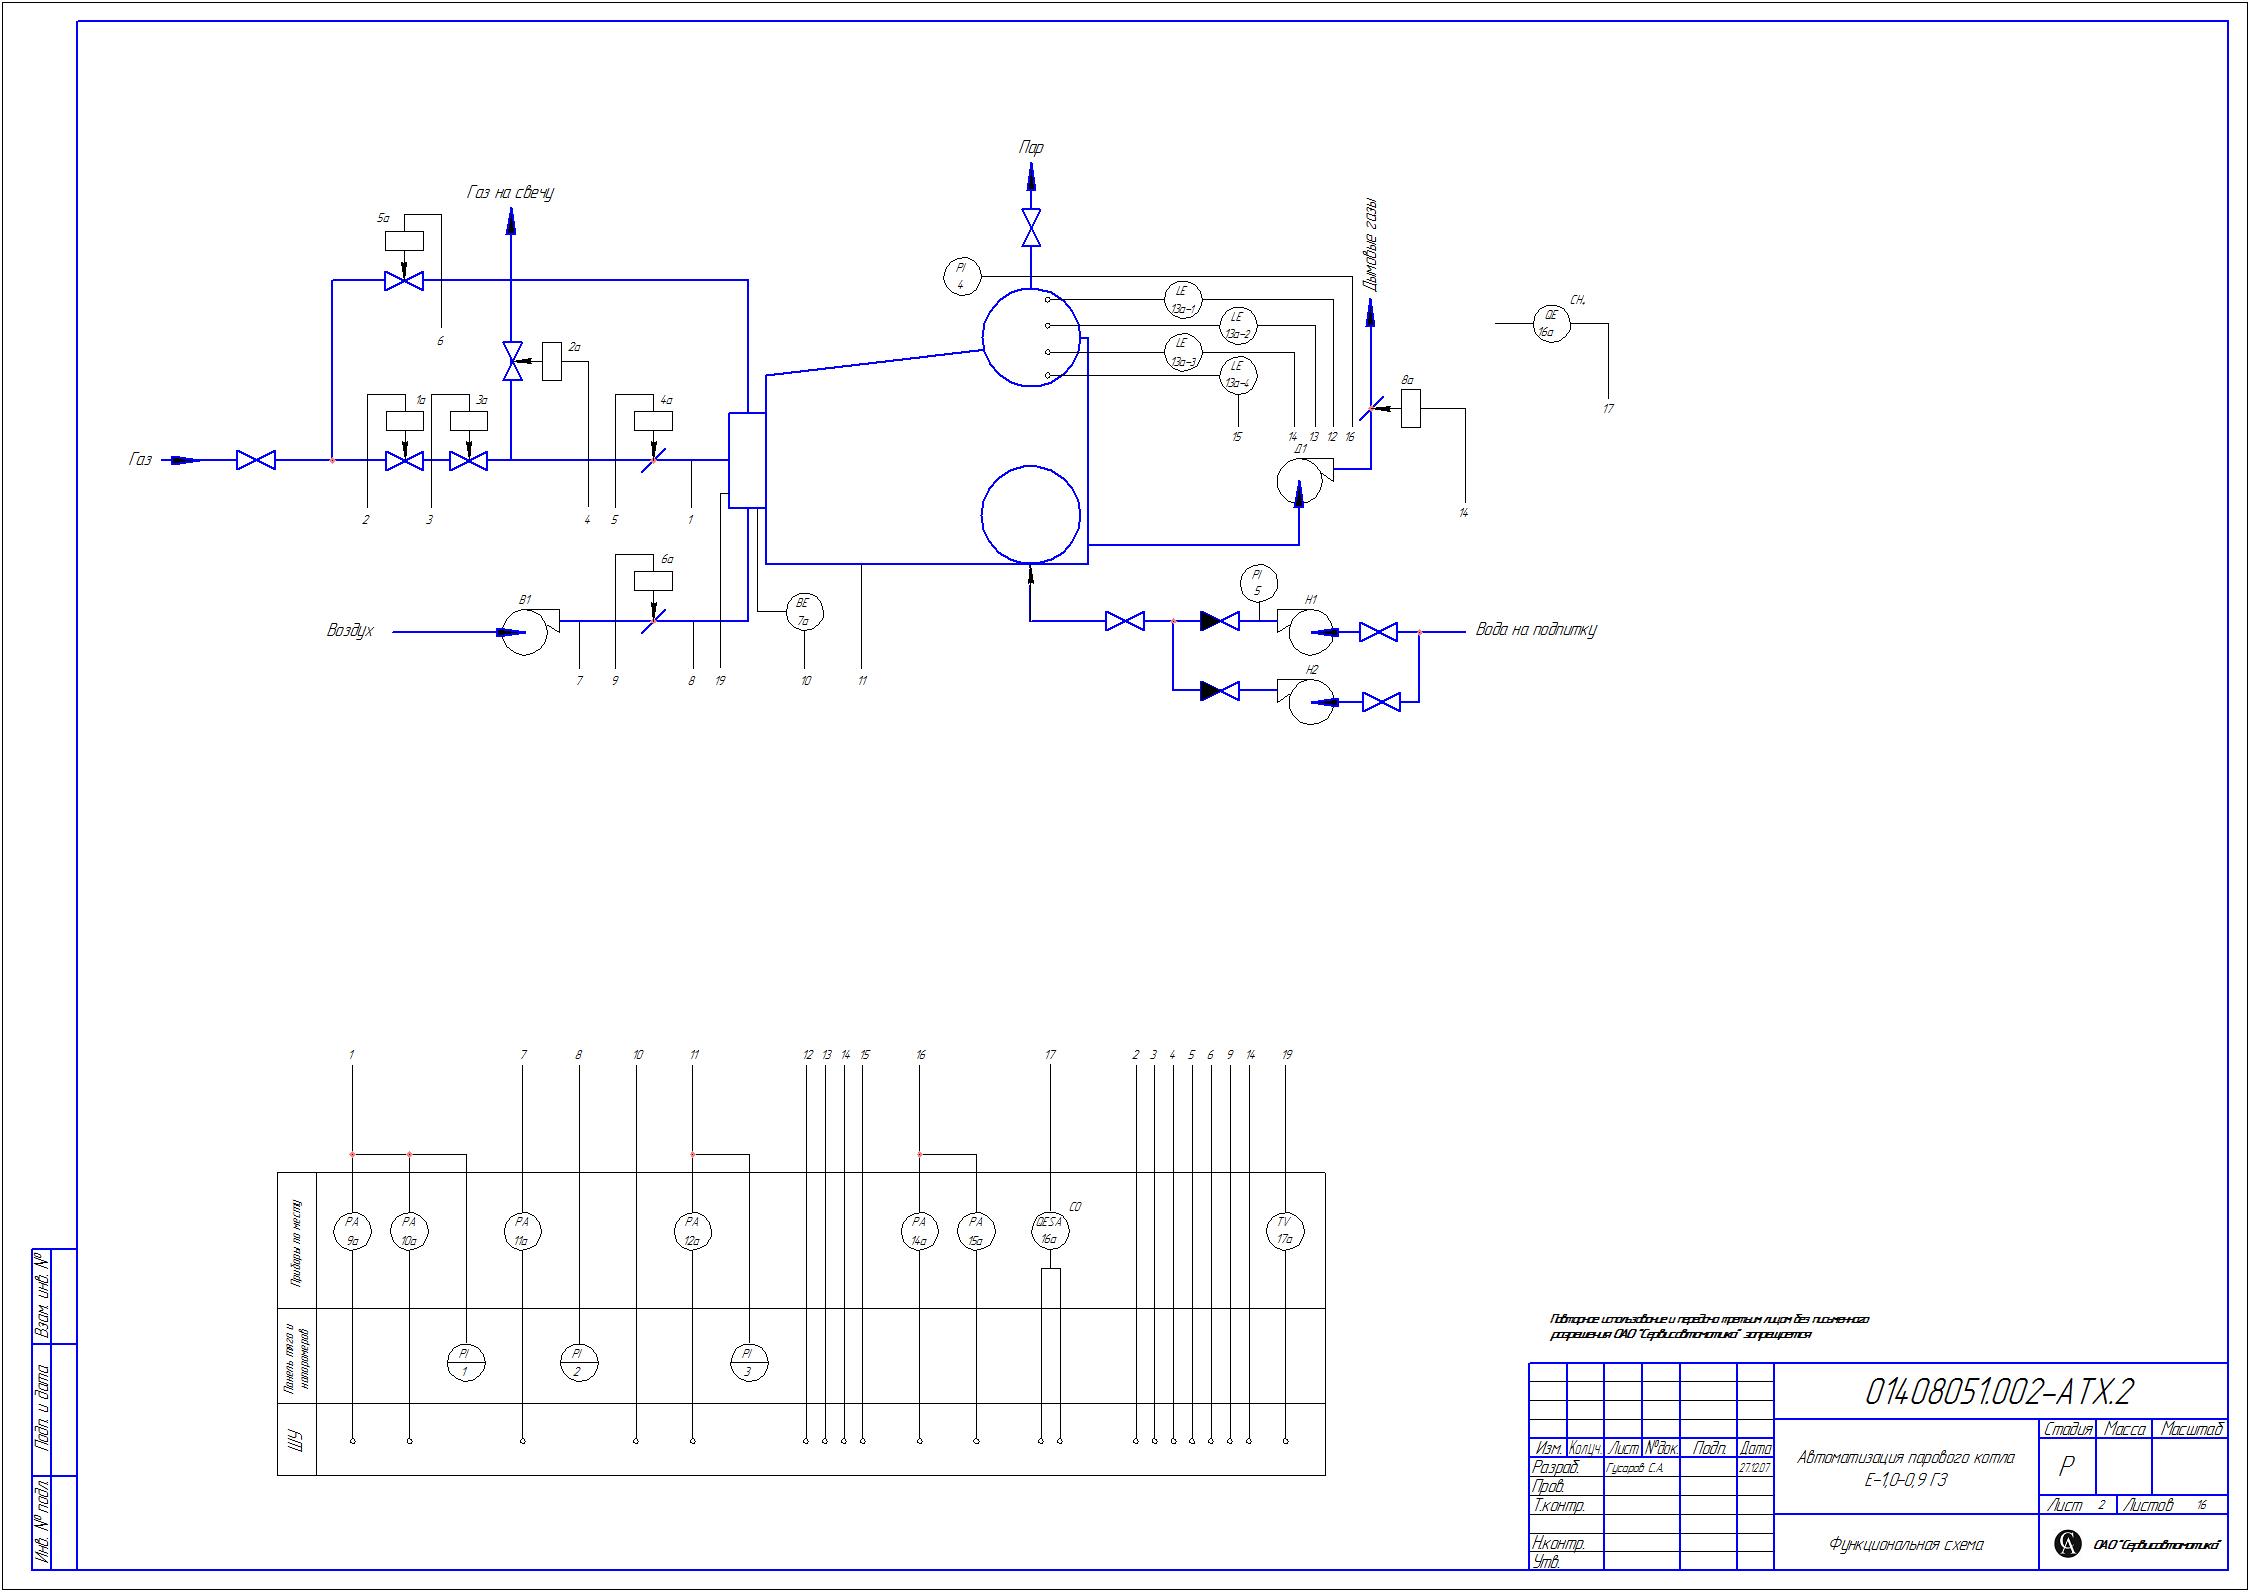Click the 'Разраб.' row label
The width and height of the screenshot is (2249, 1592).
1556,1468
